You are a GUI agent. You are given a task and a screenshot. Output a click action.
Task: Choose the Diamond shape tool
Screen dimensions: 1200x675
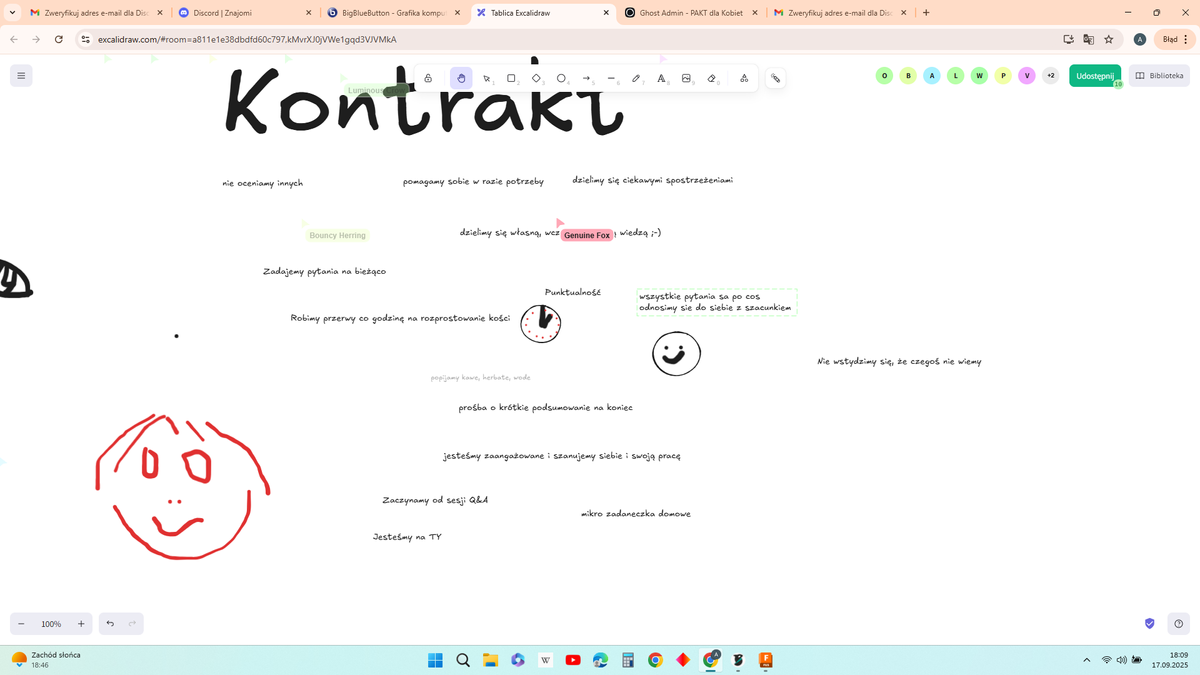coord(536,78)
